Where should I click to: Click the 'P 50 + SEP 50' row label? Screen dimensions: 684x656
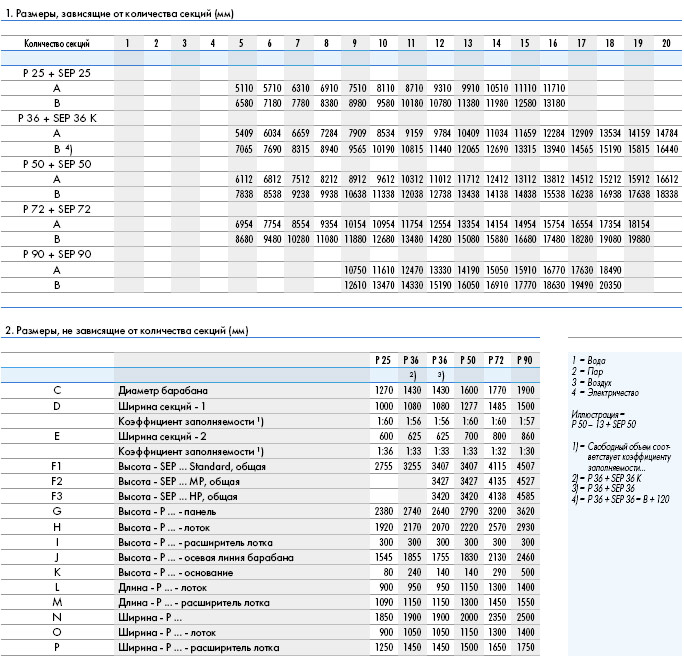tap(57, 164)
